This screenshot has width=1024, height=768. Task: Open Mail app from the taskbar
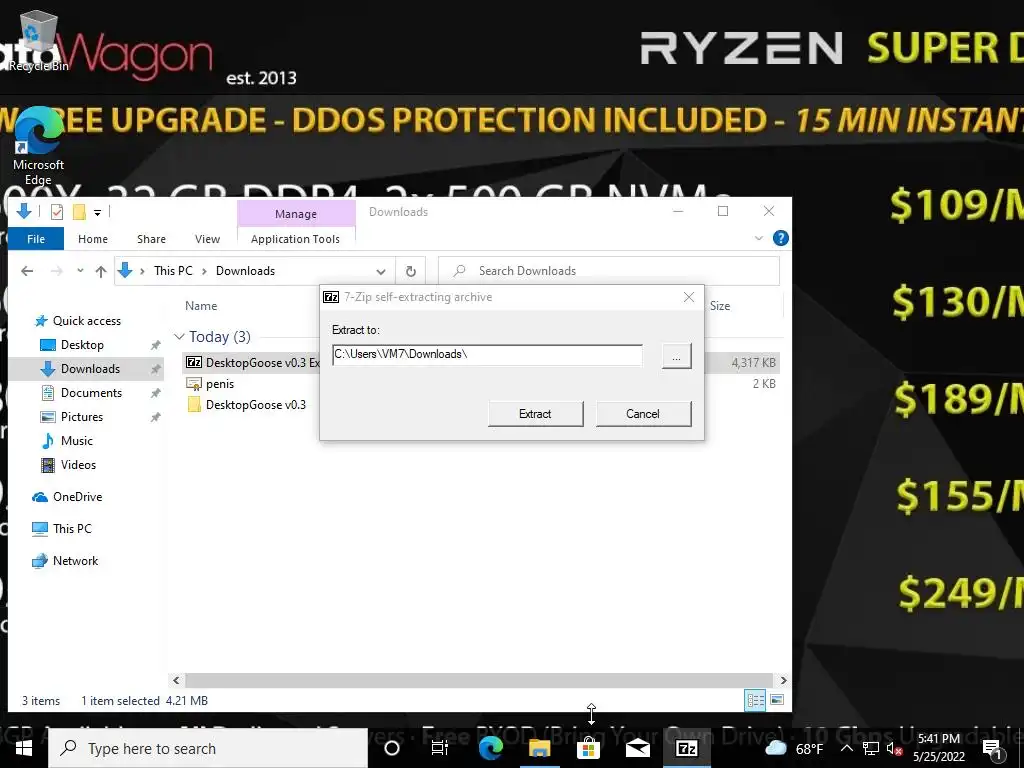pos(637,748)
